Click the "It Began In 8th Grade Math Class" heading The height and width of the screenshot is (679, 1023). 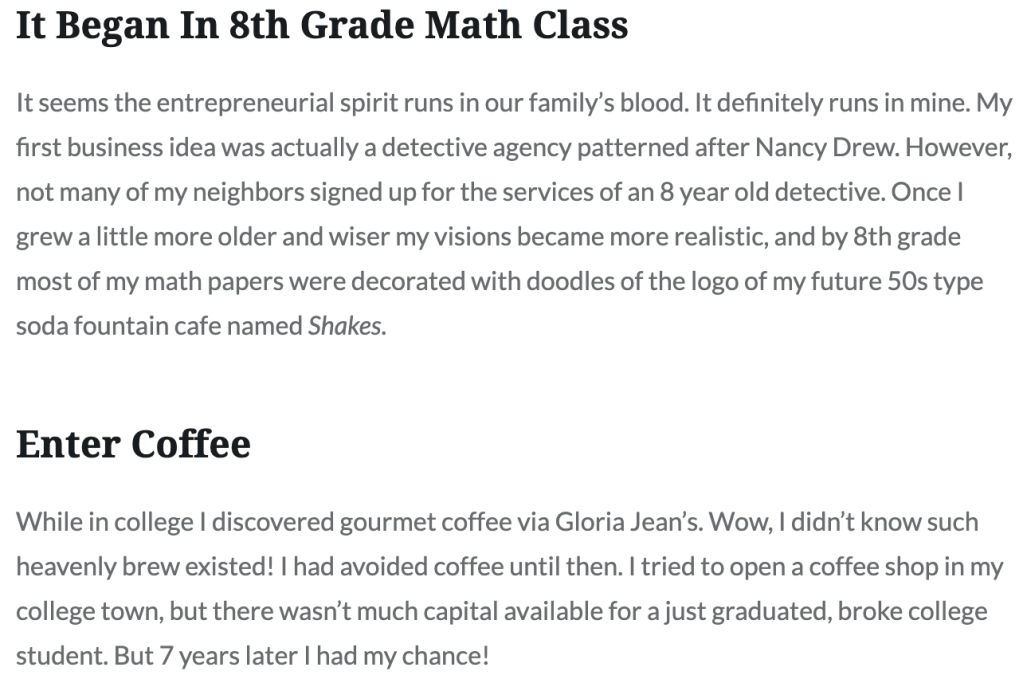tap(322, 25)
